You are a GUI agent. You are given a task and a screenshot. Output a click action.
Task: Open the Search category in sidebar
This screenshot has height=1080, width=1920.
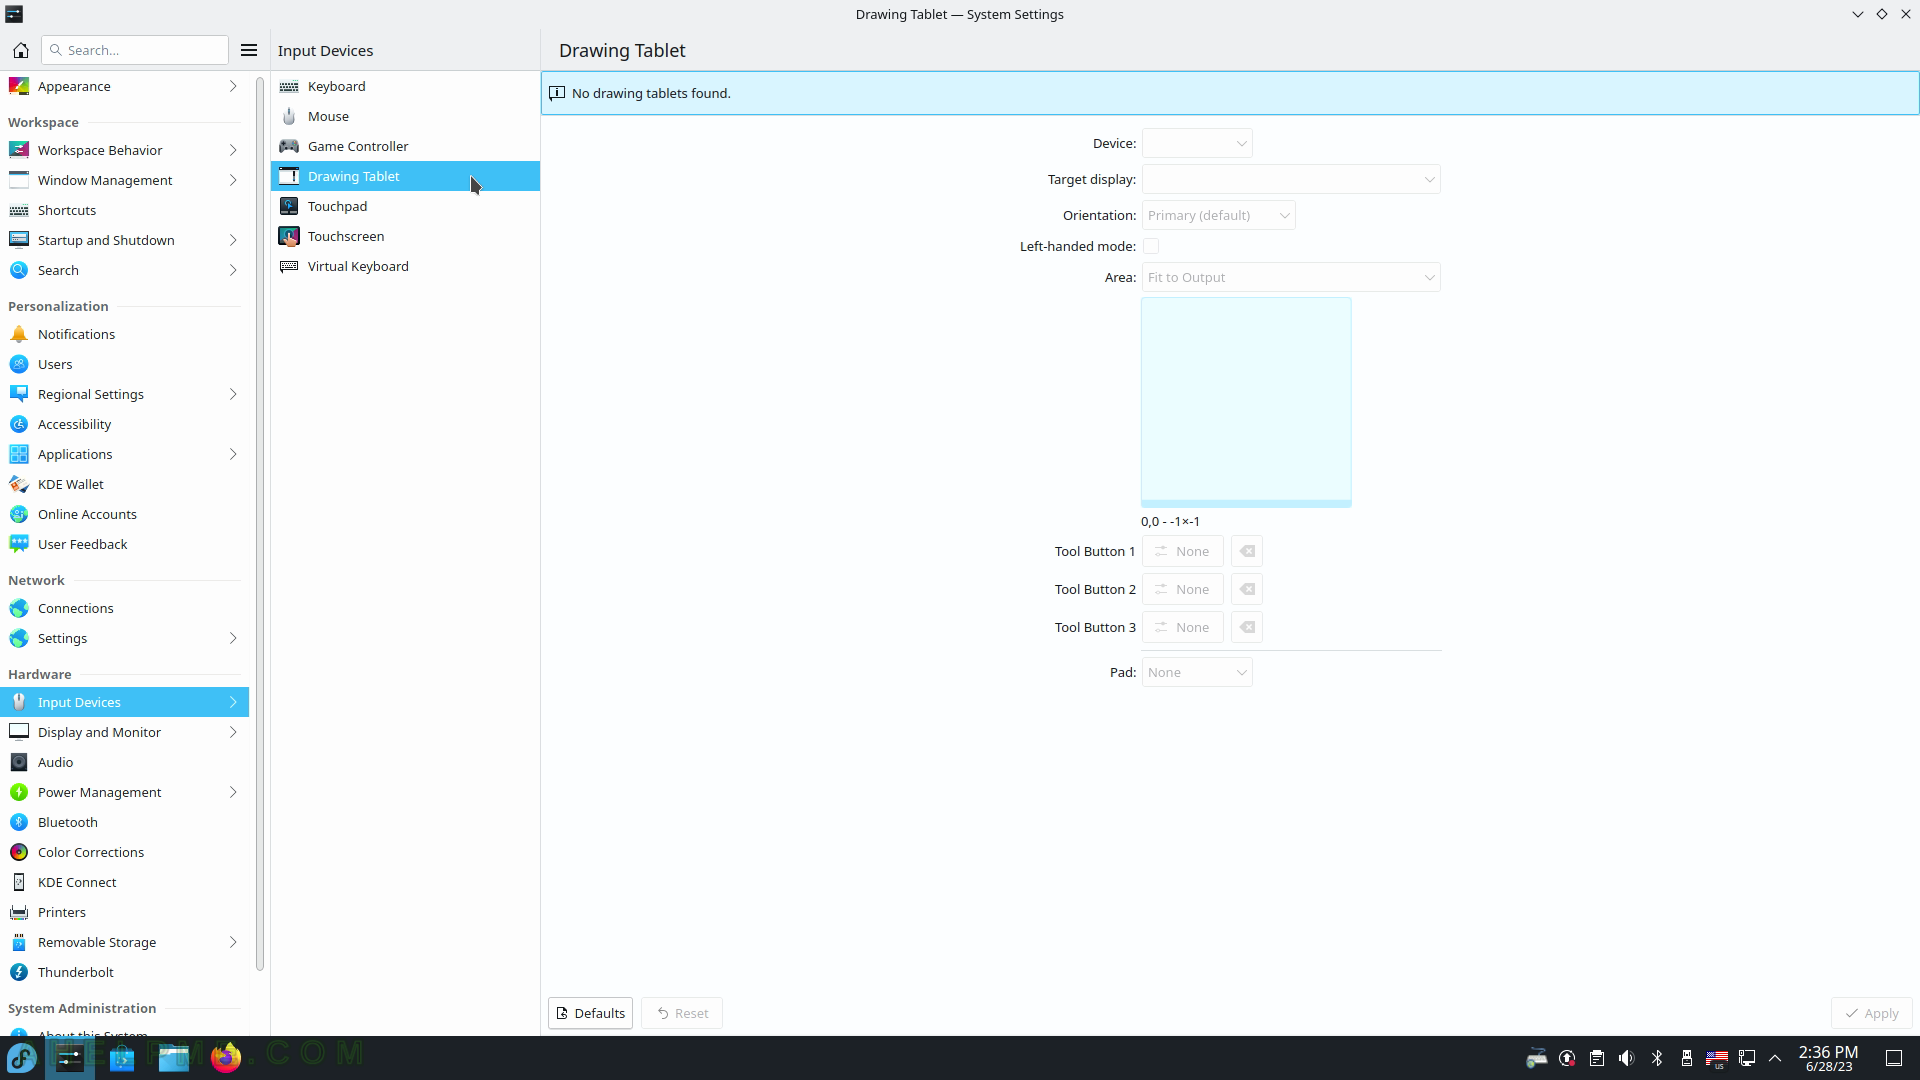tap(125, 270)
